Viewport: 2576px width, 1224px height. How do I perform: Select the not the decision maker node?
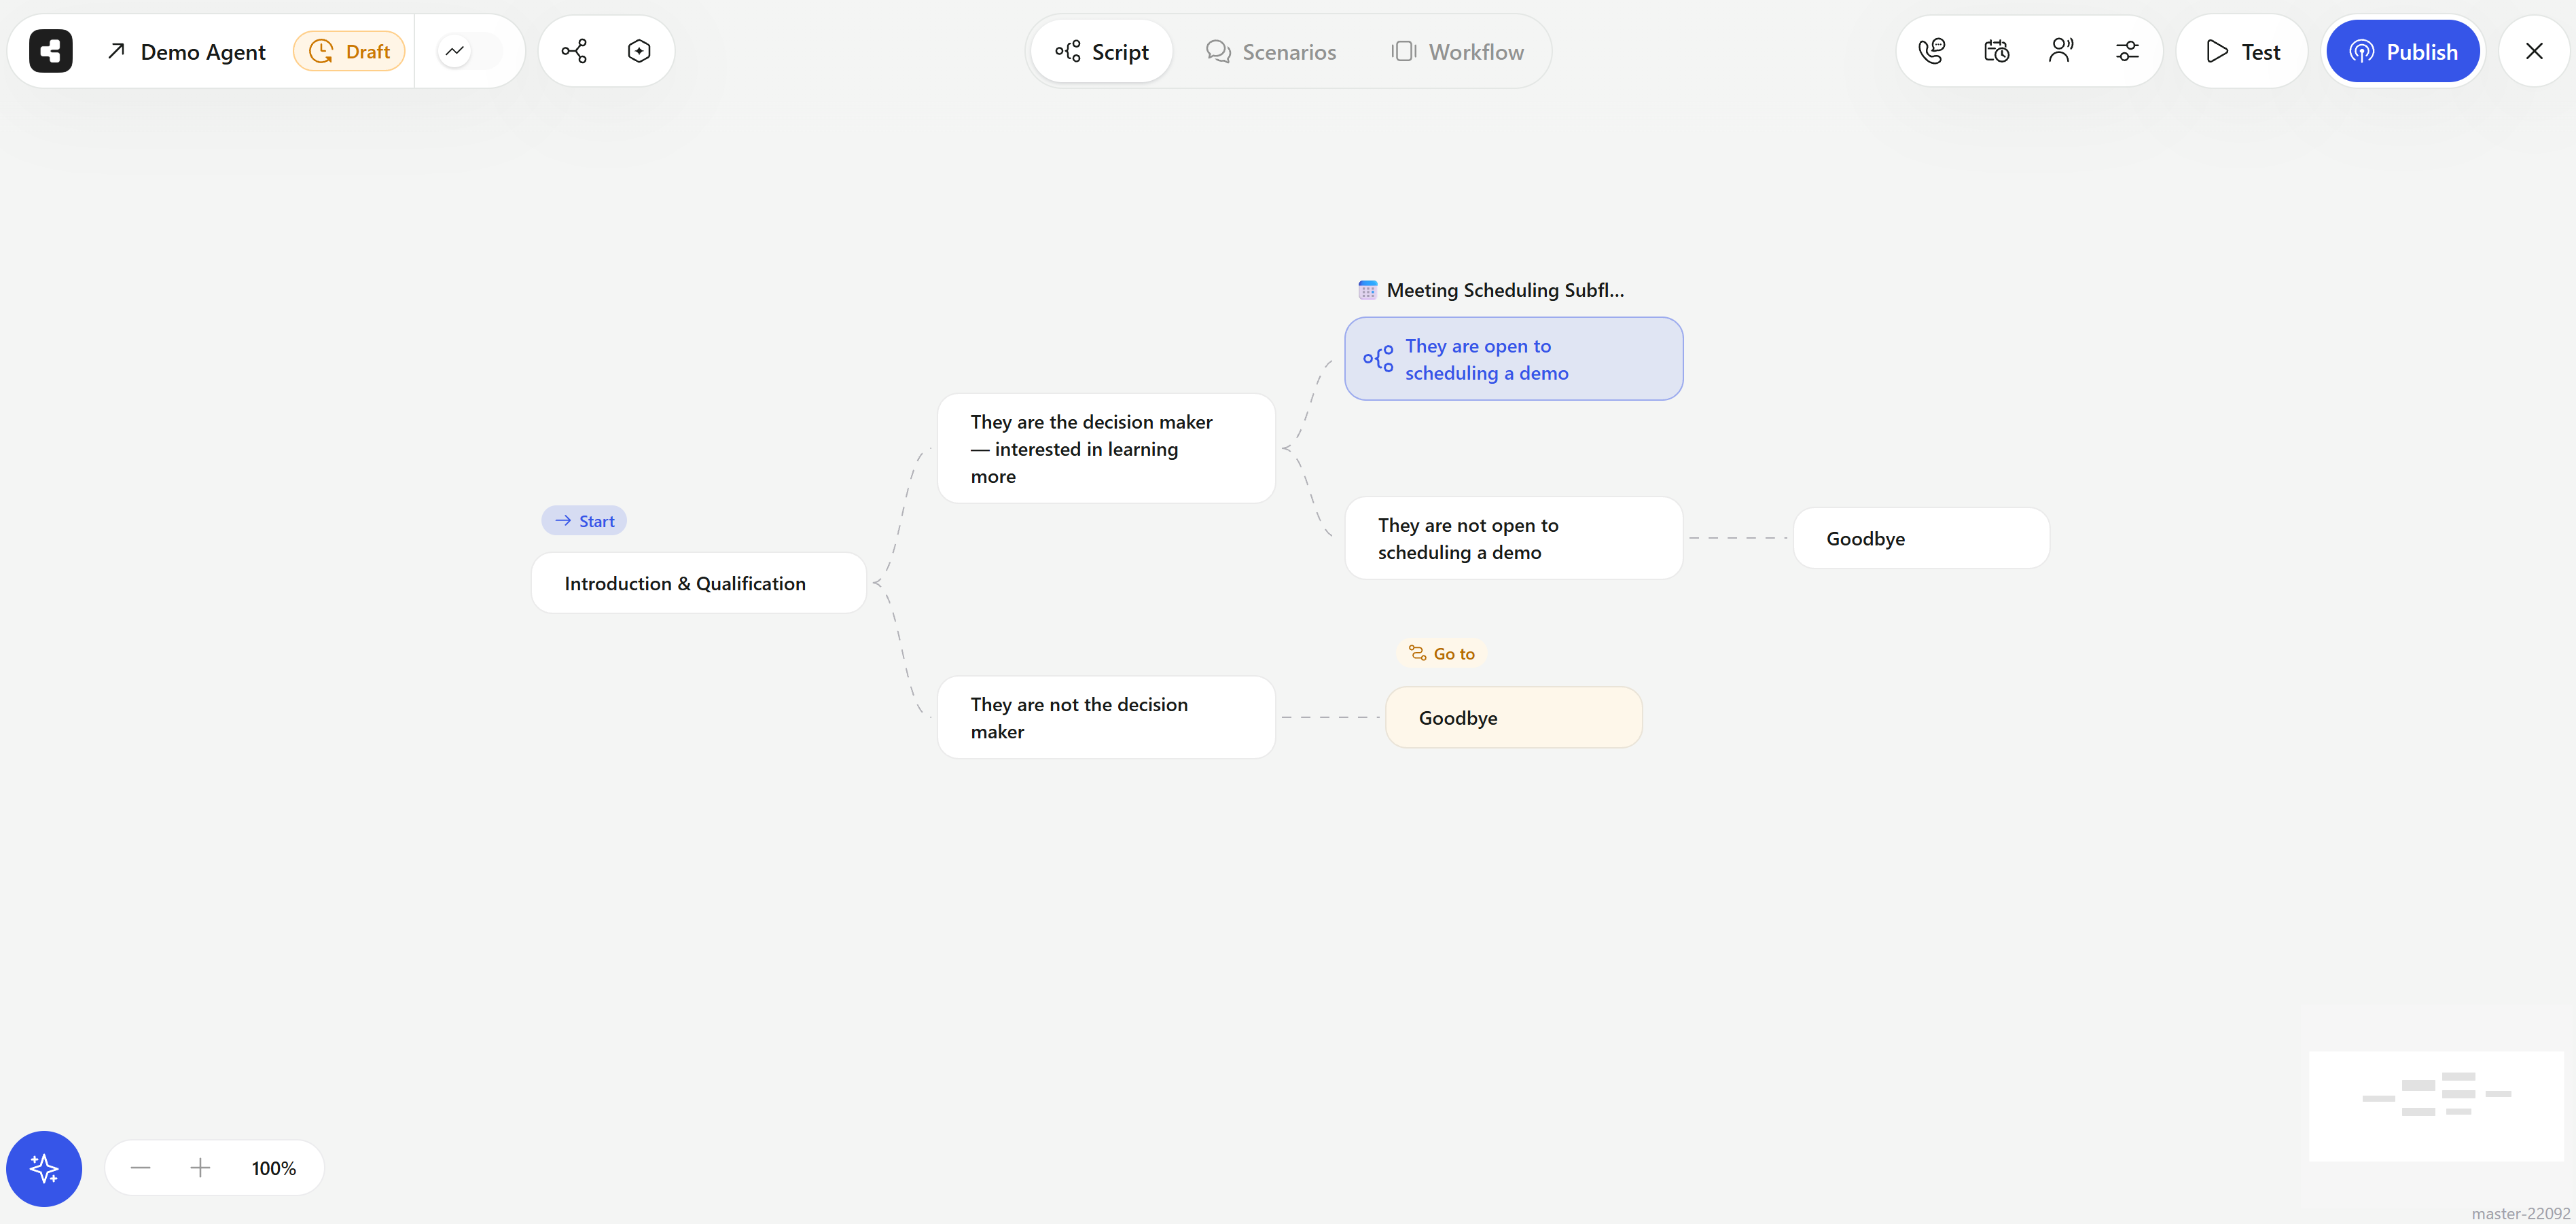click(x=1106, y=718)
